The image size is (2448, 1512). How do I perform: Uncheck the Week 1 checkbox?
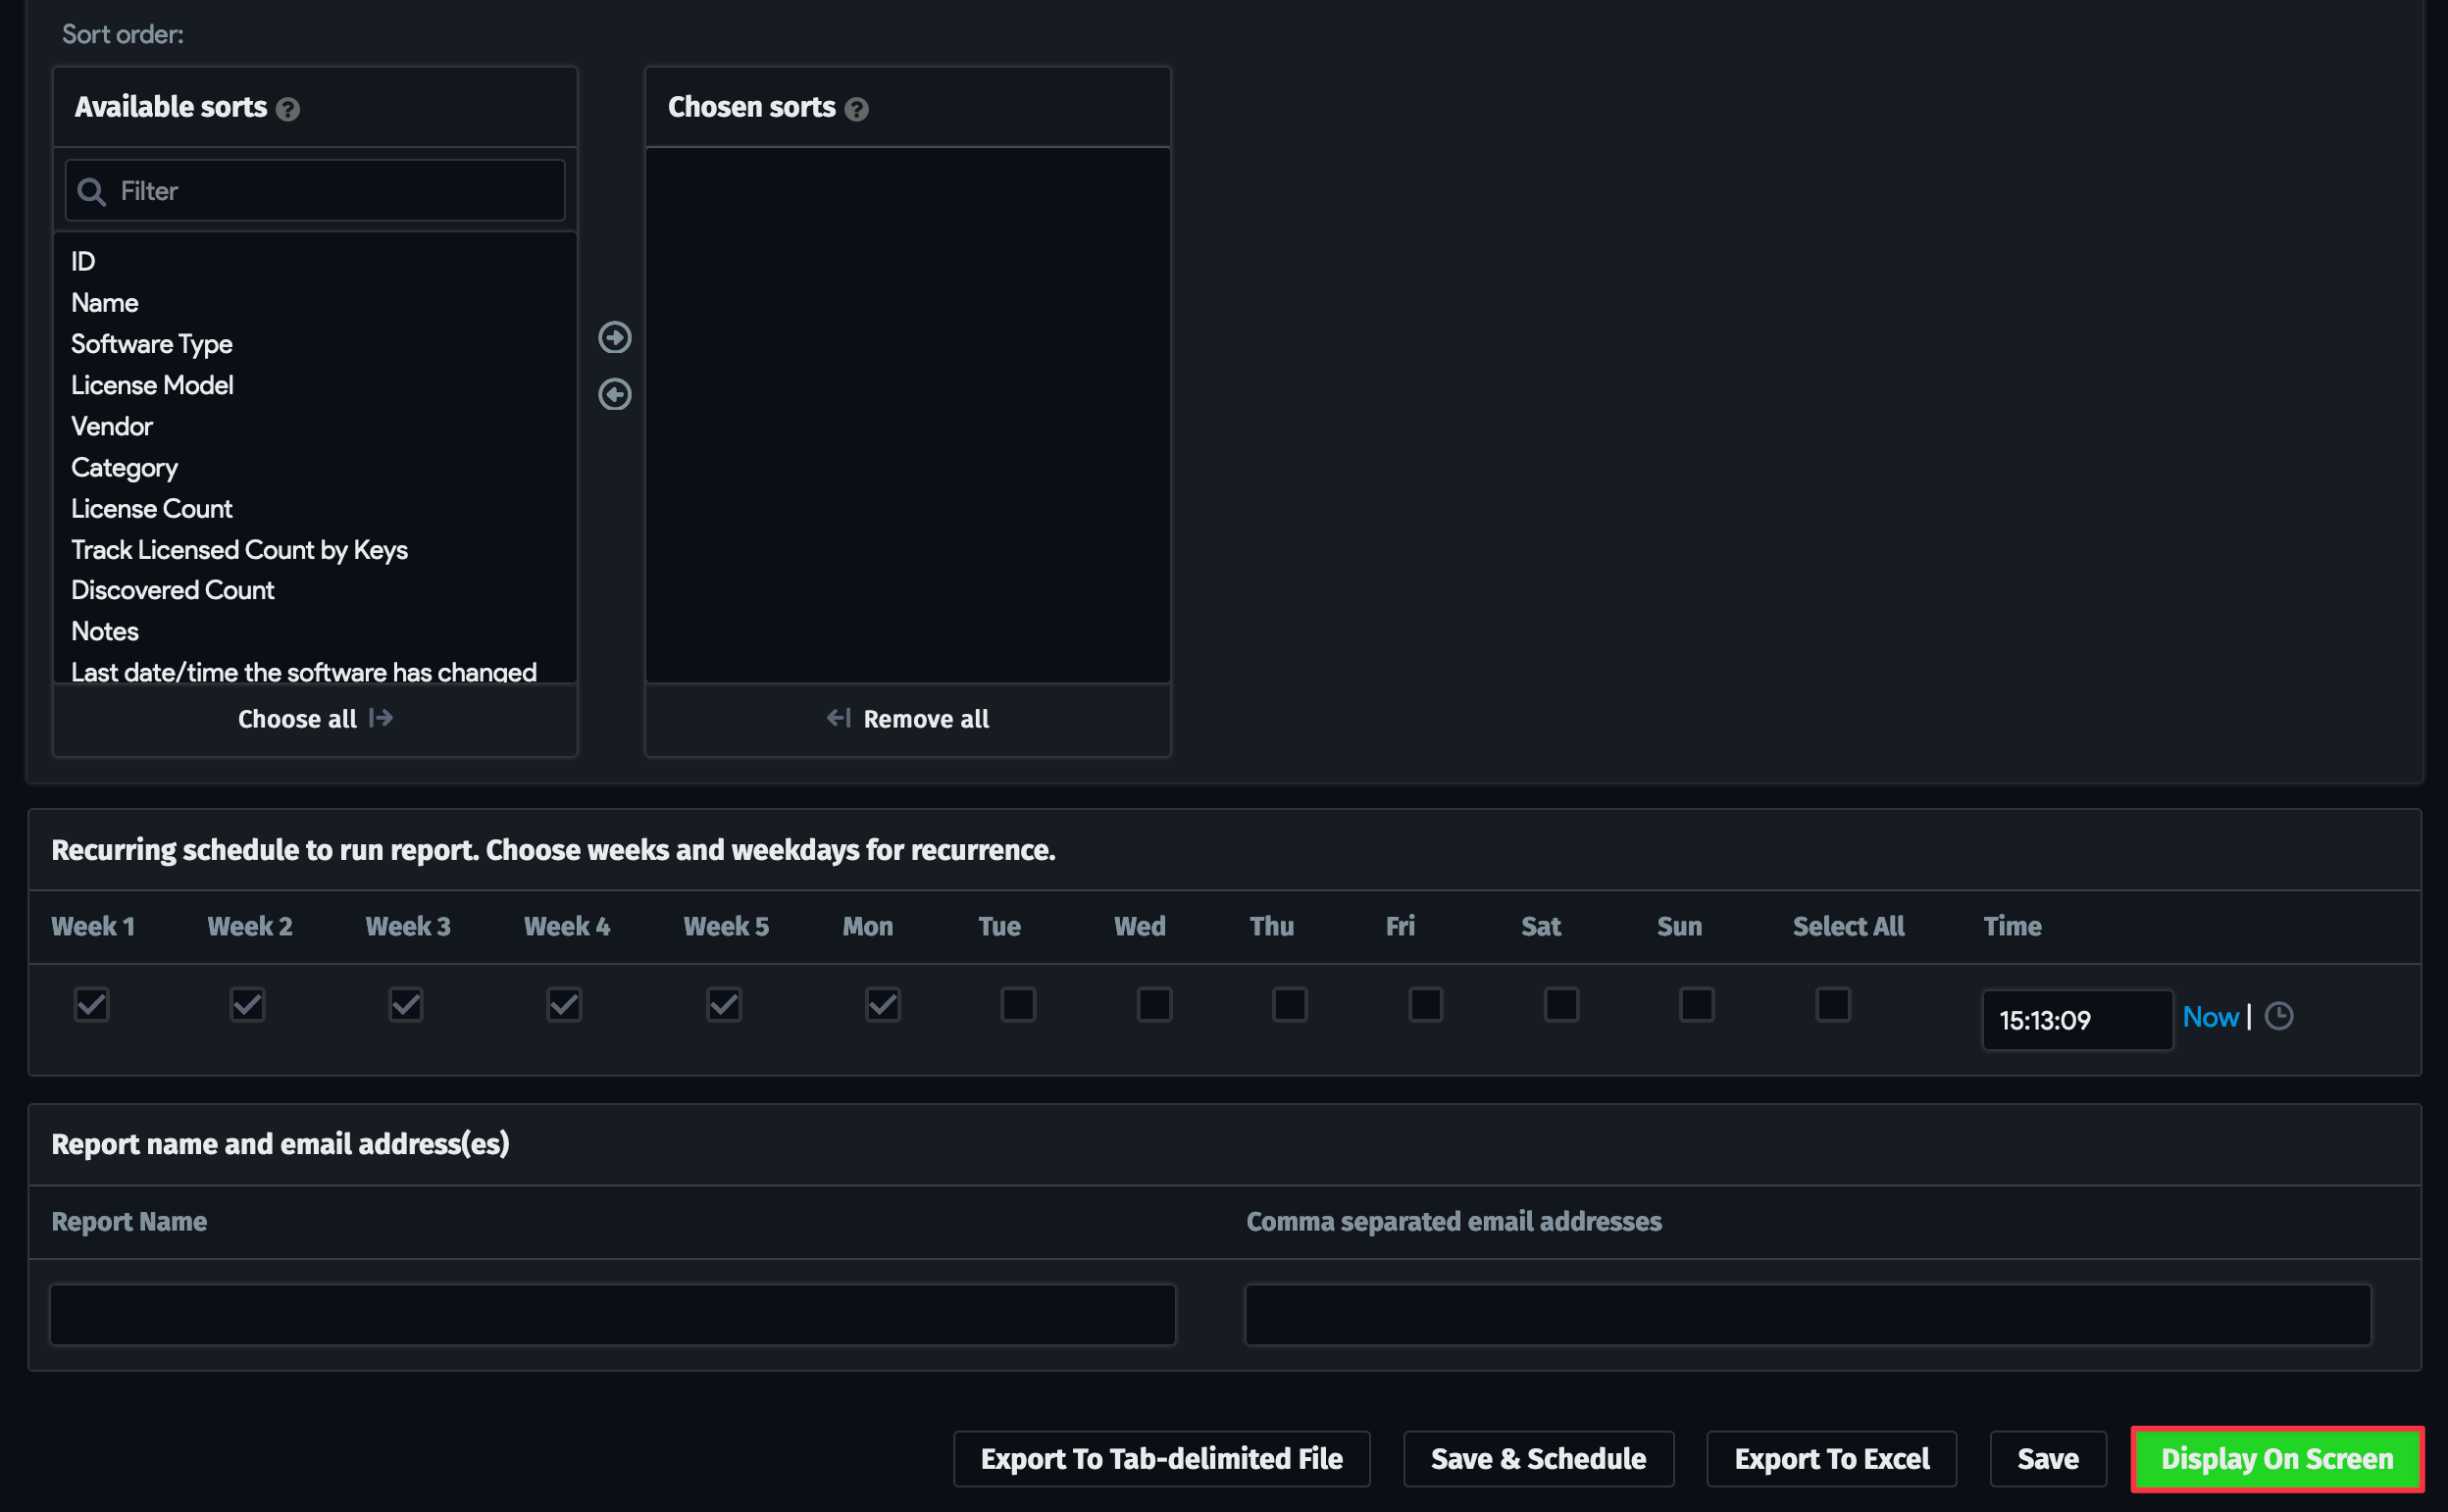(x=91, y=1004)
